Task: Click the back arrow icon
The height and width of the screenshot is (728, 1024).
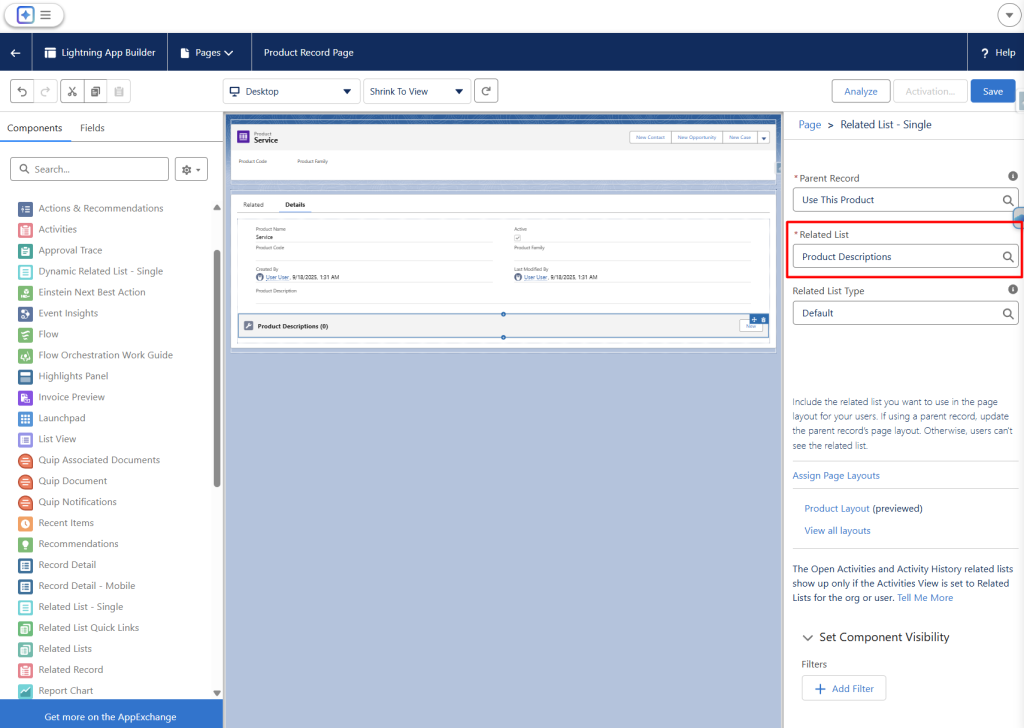Action: click(15, 53)
